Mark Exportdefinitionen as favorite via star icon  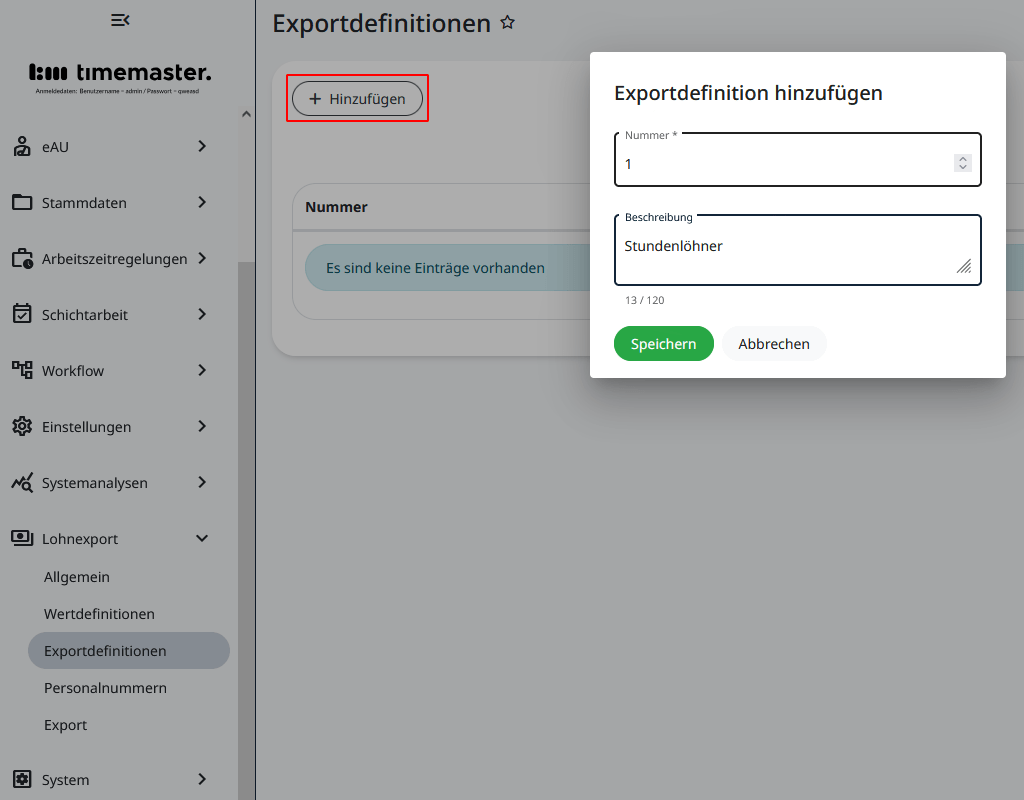(507, 21)
